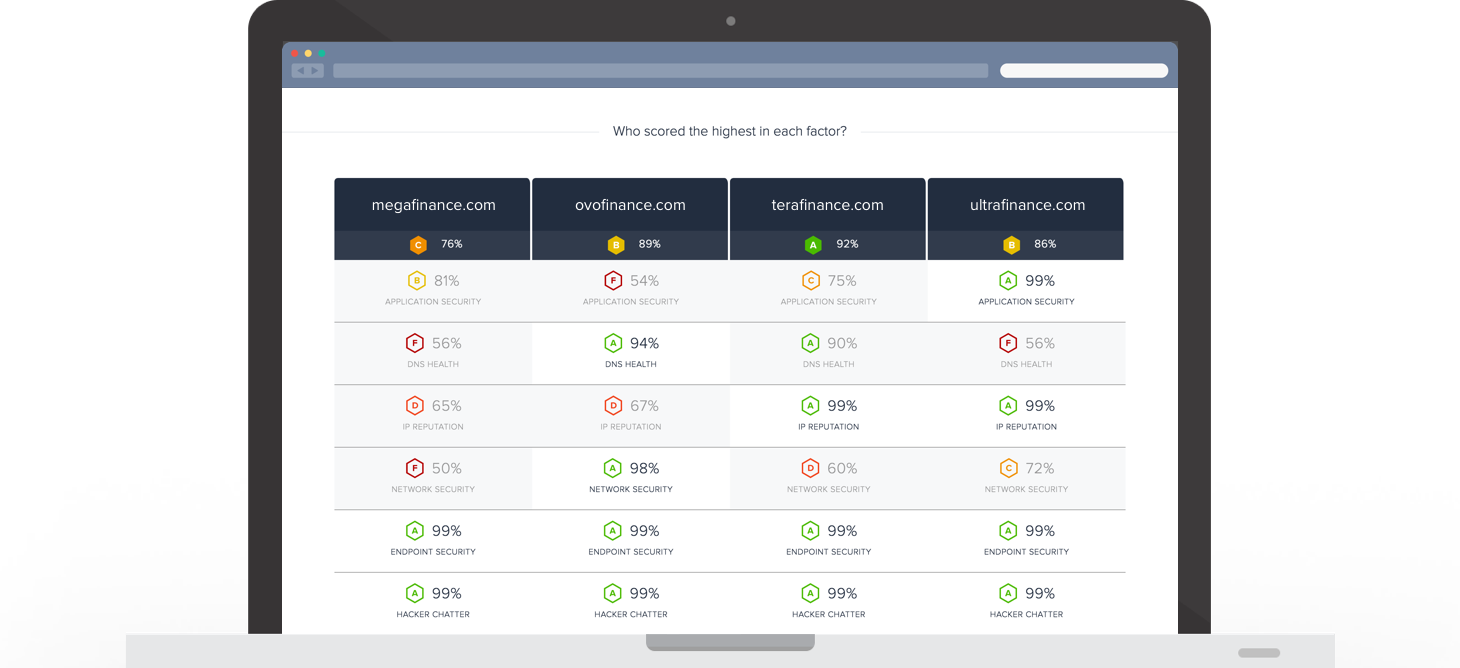
Task: Click the Hacker Chatter label under terafinance
Action: point(829,614)
